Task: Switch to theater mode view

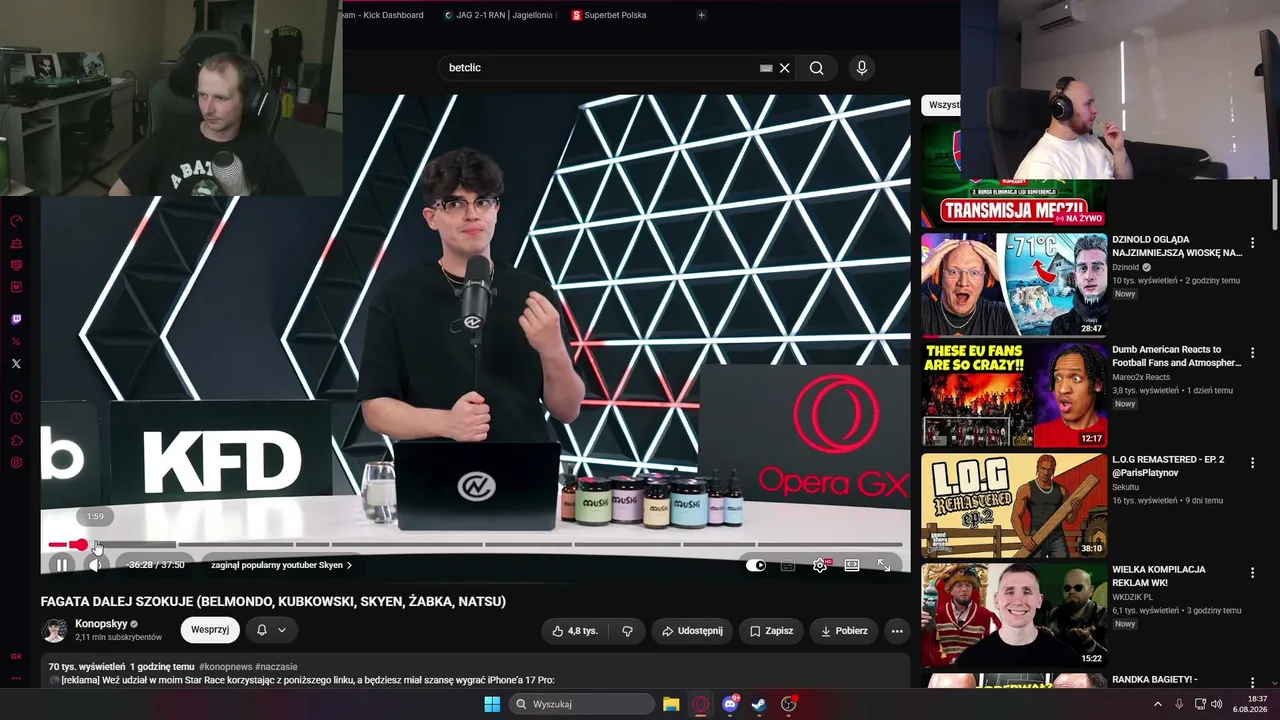Action: tap(852, 565)
